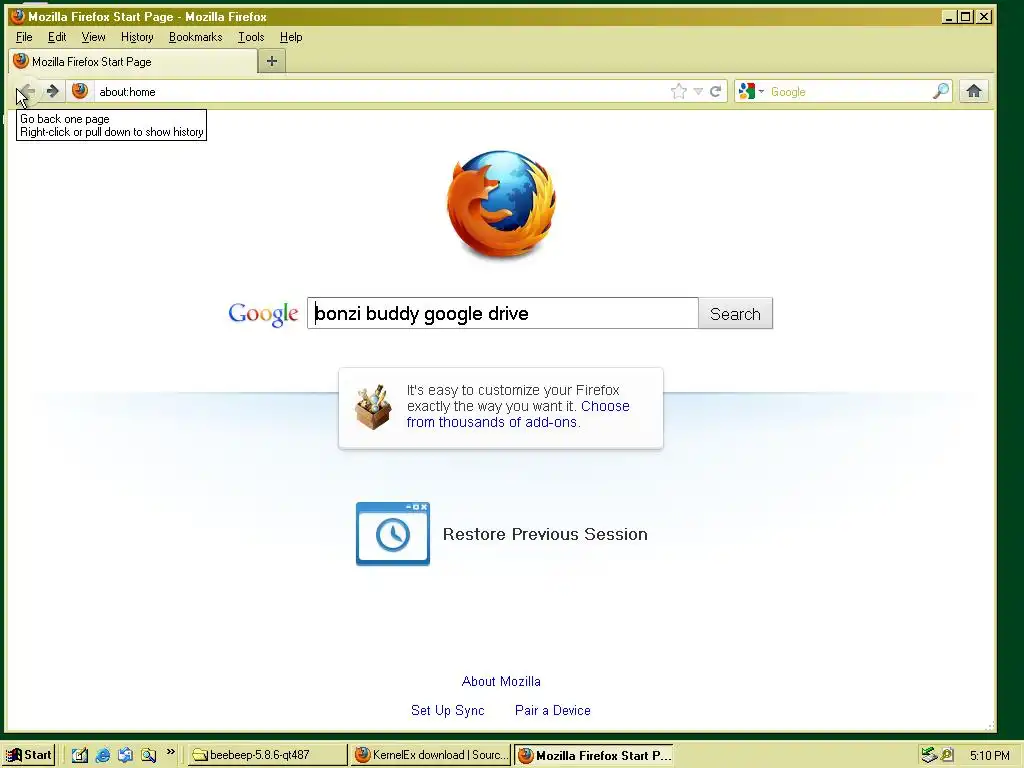1024x768 pixels.
Task: Click the magnifier quick launch icon on the taskbar
Action: point(148,755)
